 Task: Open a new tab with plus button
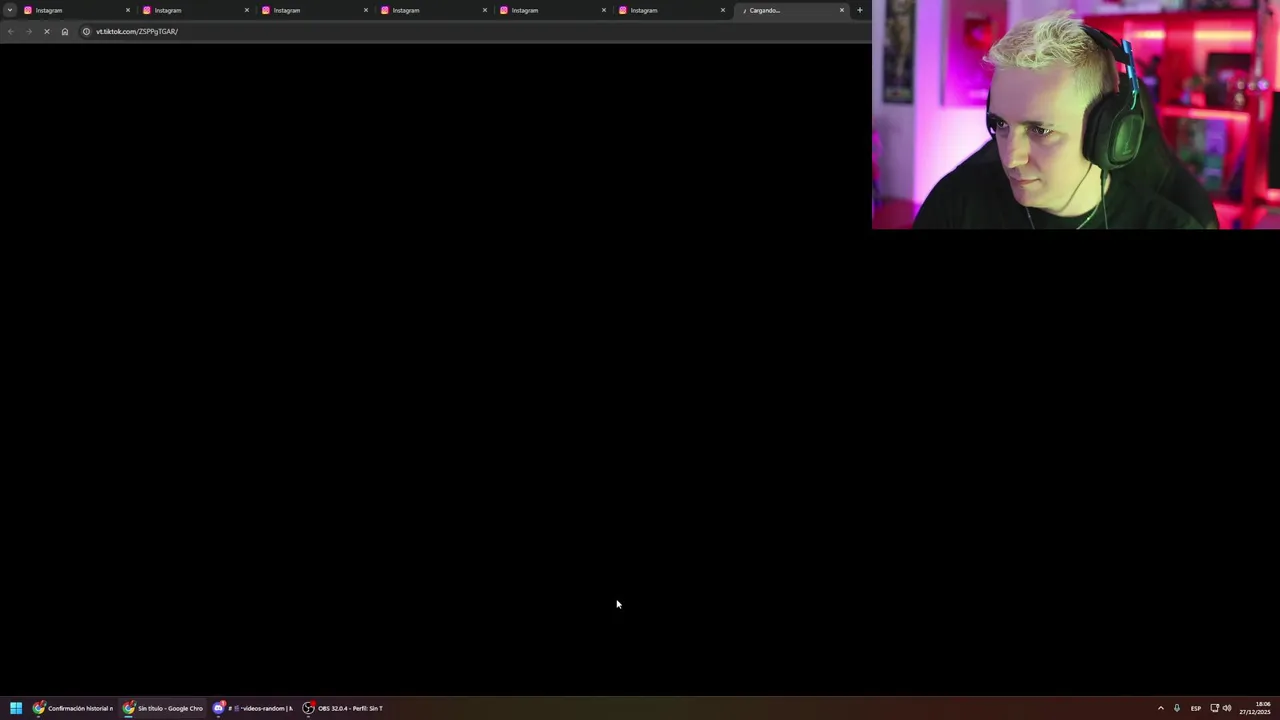(860, 10)
